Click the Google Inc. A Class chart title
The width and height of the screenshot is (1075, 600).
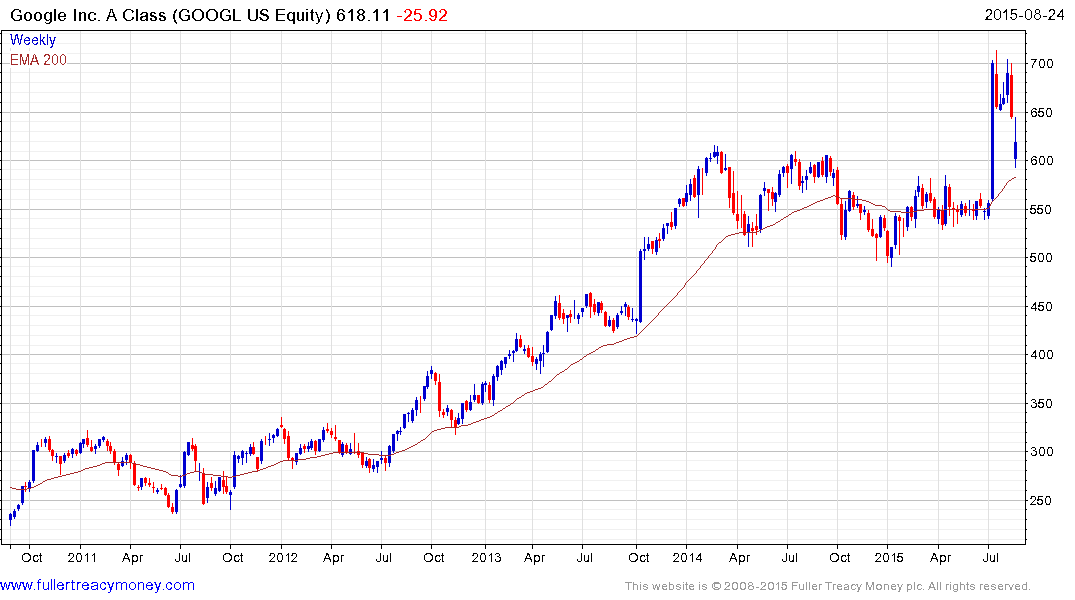click(170, 15)
